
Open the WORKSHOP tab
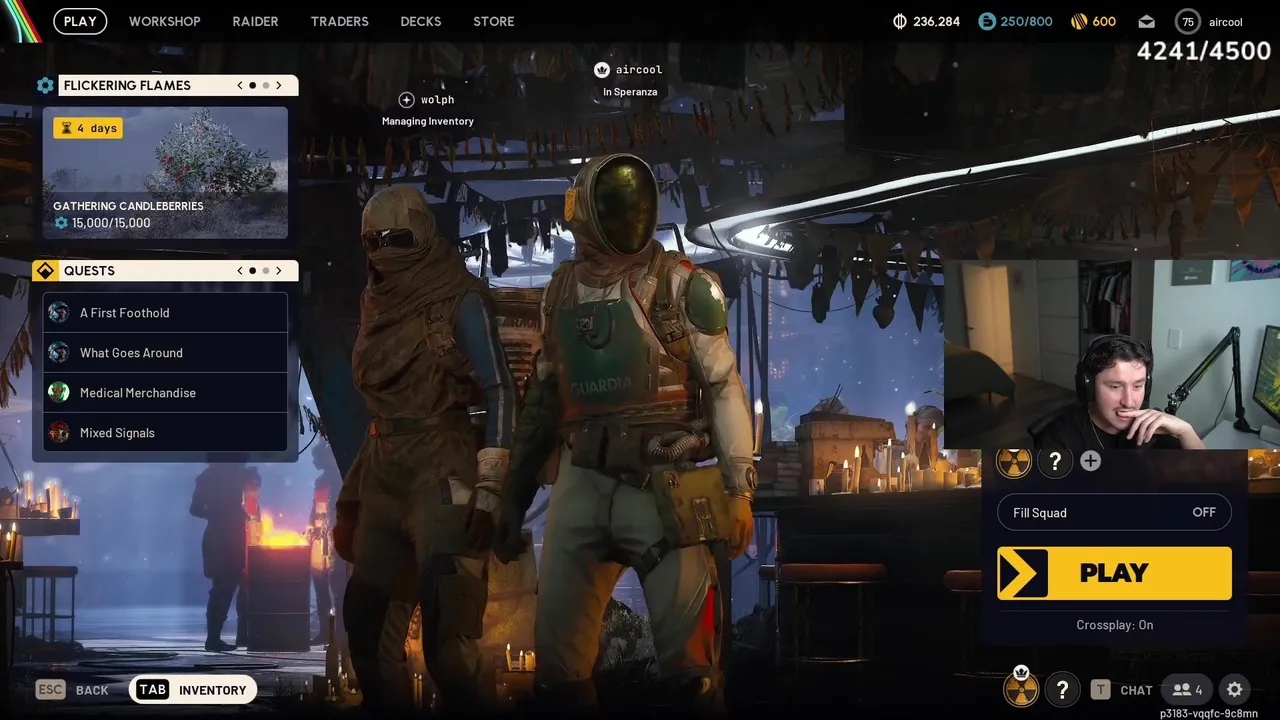pos(164,21)
